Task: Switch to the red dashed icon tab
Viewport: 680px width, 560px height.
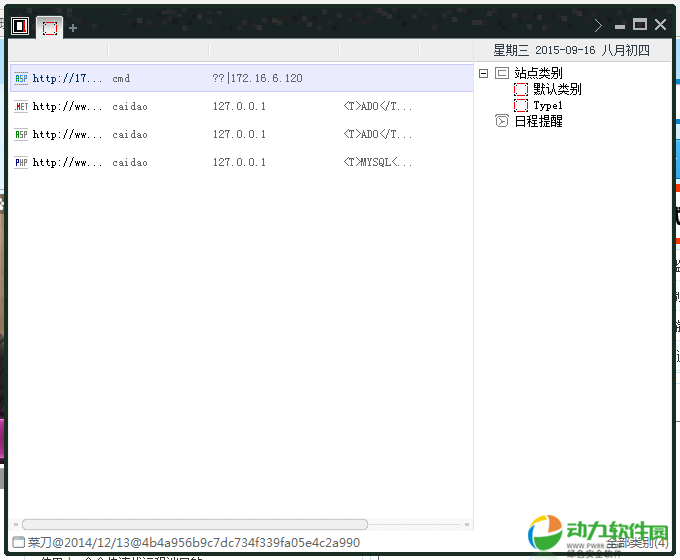Action: click(49, 27)
